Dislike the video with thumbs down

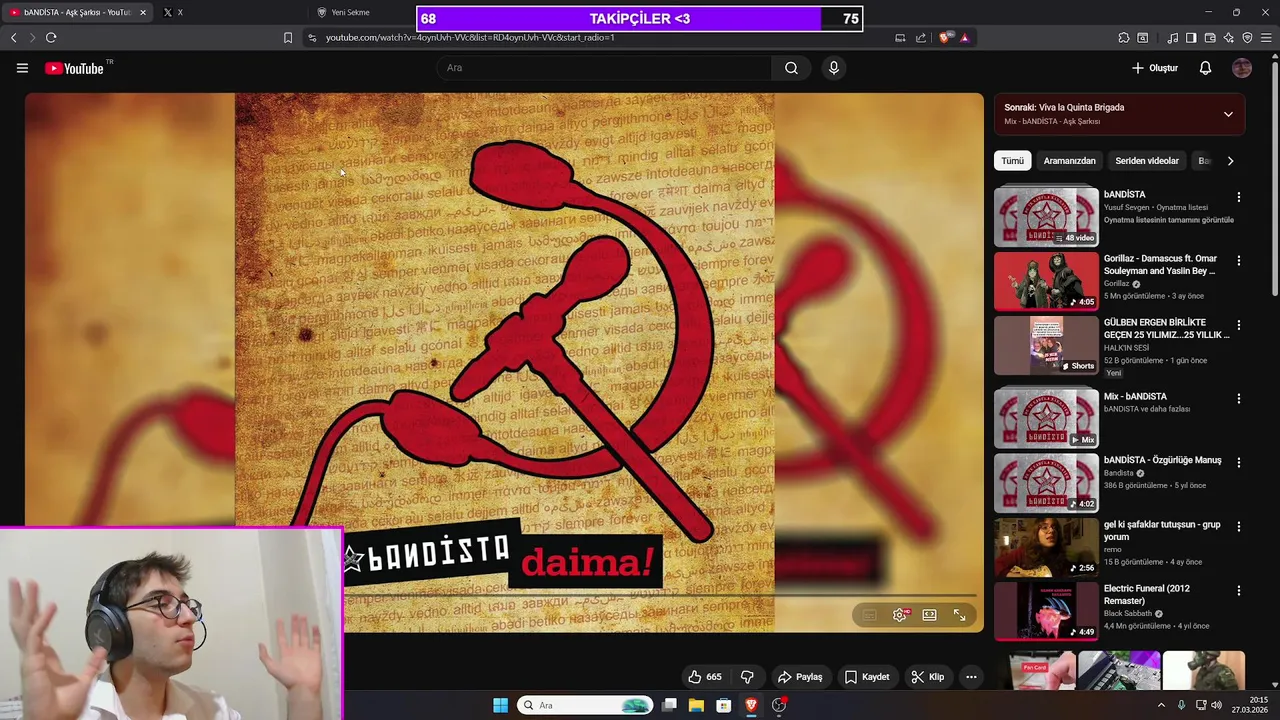click(747, 677)
